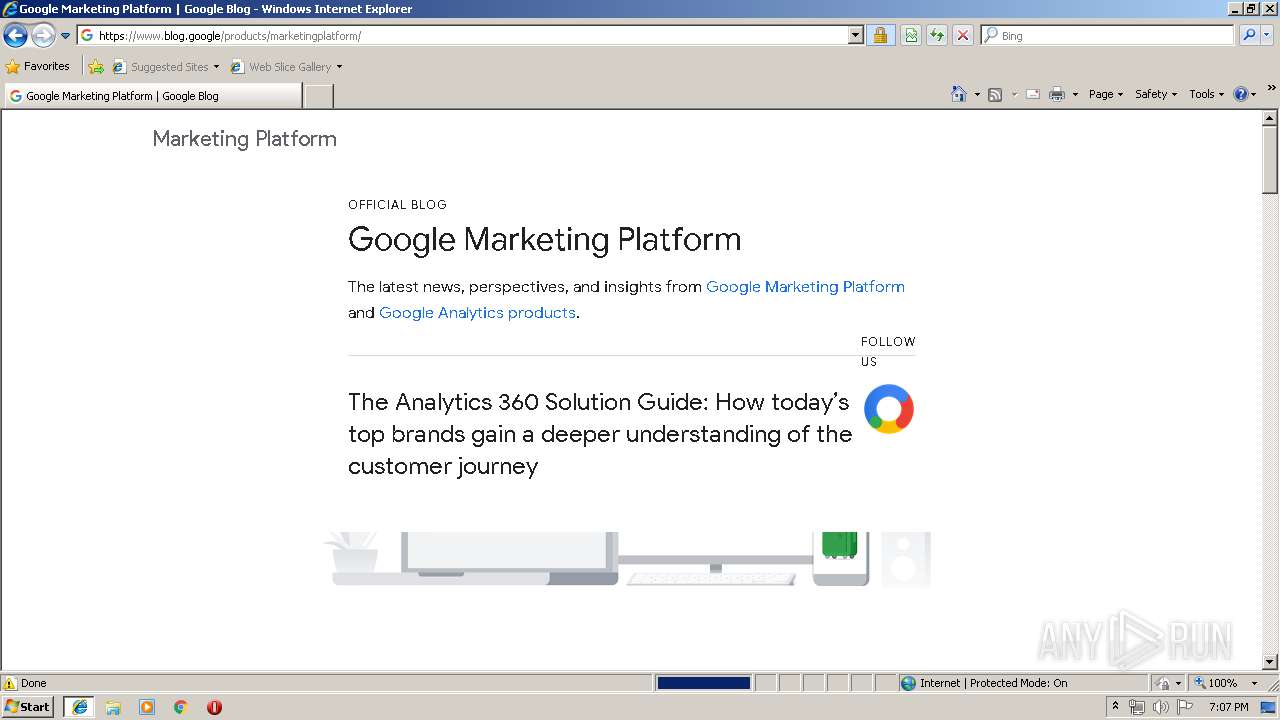This screenshot has height=720, width=1280.
Task: Click the Add to Favorites Bar icon
Action: [96, 67]
